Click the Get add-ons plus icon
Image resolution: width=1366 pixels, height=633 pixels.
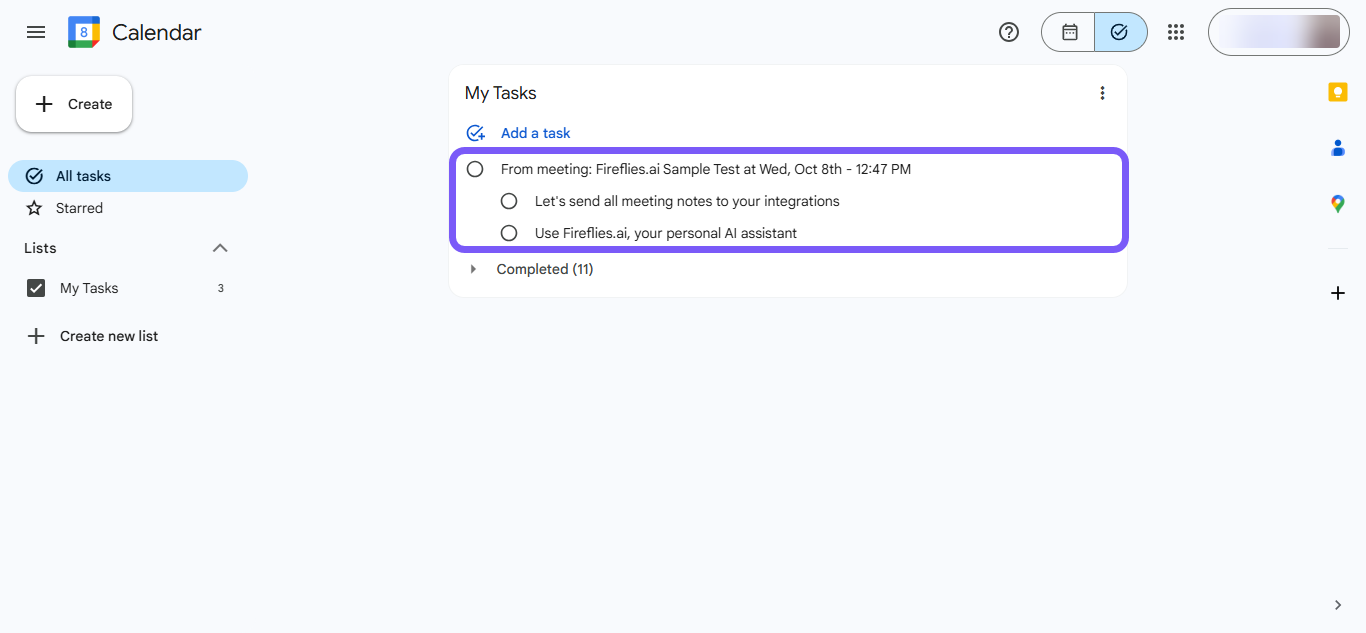tap(1338, 293)
